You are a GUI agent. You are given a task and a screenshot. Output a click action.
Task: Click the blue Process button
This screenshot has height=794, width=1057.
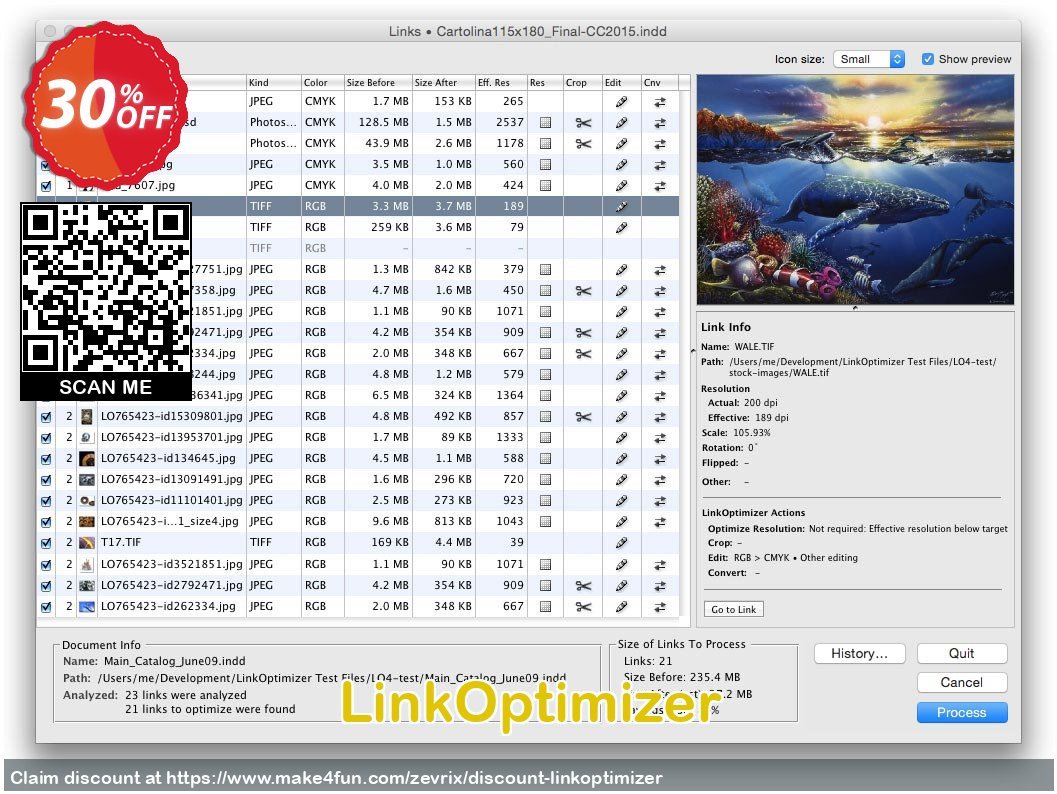click(x=961, y=712)
